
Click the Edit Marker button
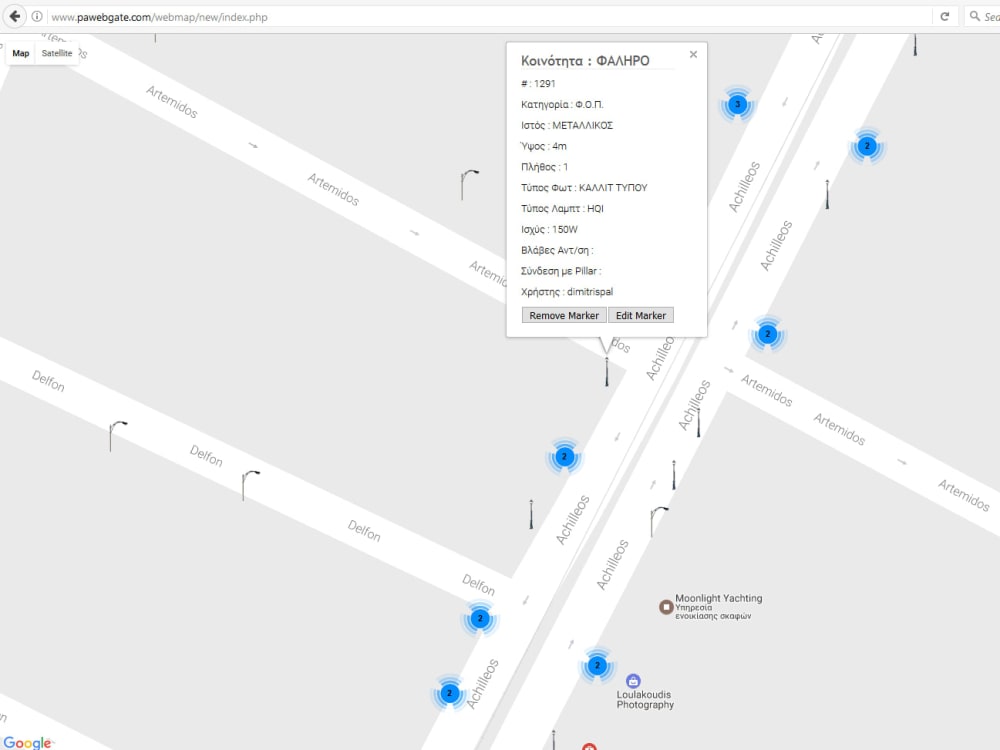tap(641, 315)
